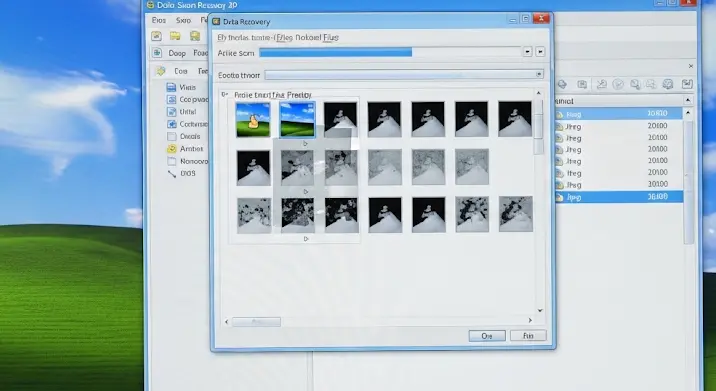Click the first toolbar icon under Eios menu
This screenshot has height=391, width=716.
pyautogui.click(x=156, y=36)
